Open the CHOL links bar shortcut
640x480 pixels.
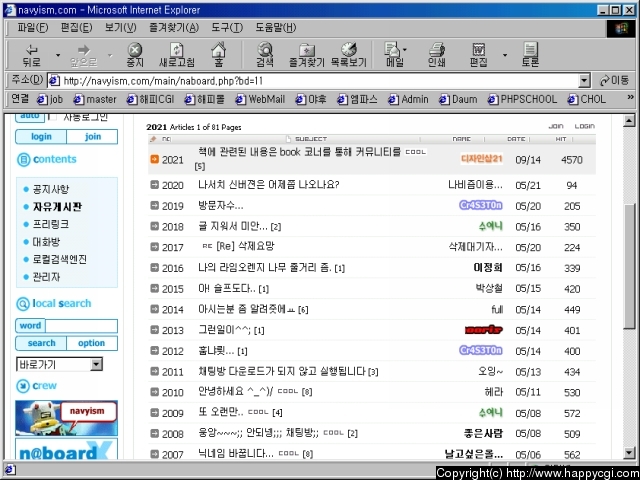(x=587, y=99)
